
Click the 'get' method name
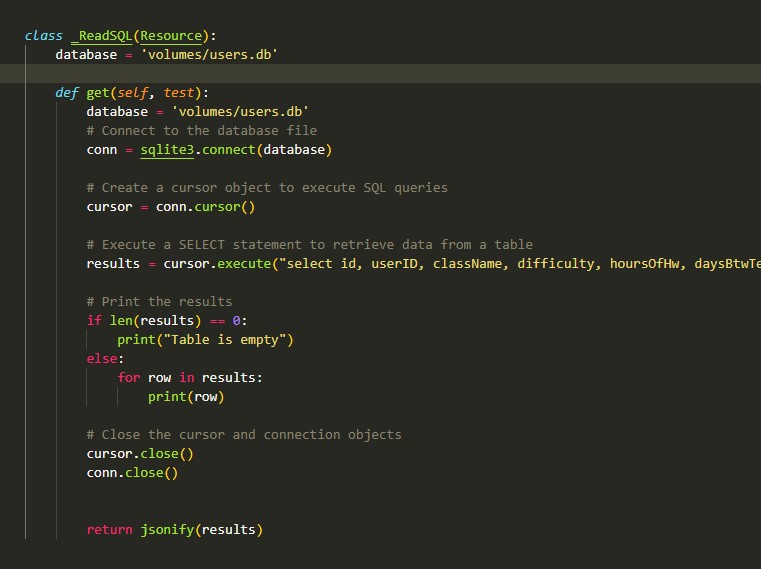98,93
